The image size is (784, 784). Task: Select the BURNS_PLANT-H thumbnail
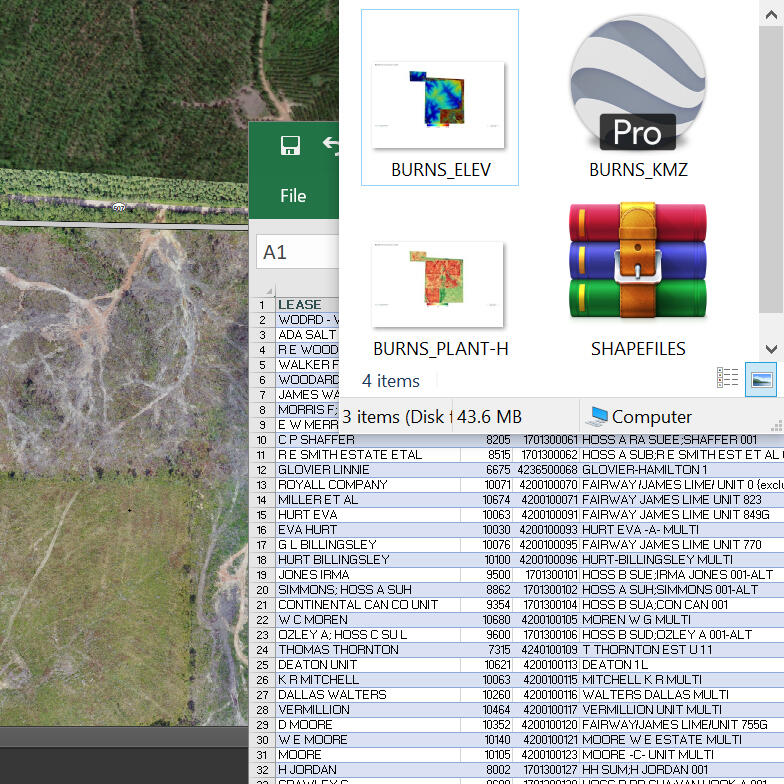tap(440, 286)
